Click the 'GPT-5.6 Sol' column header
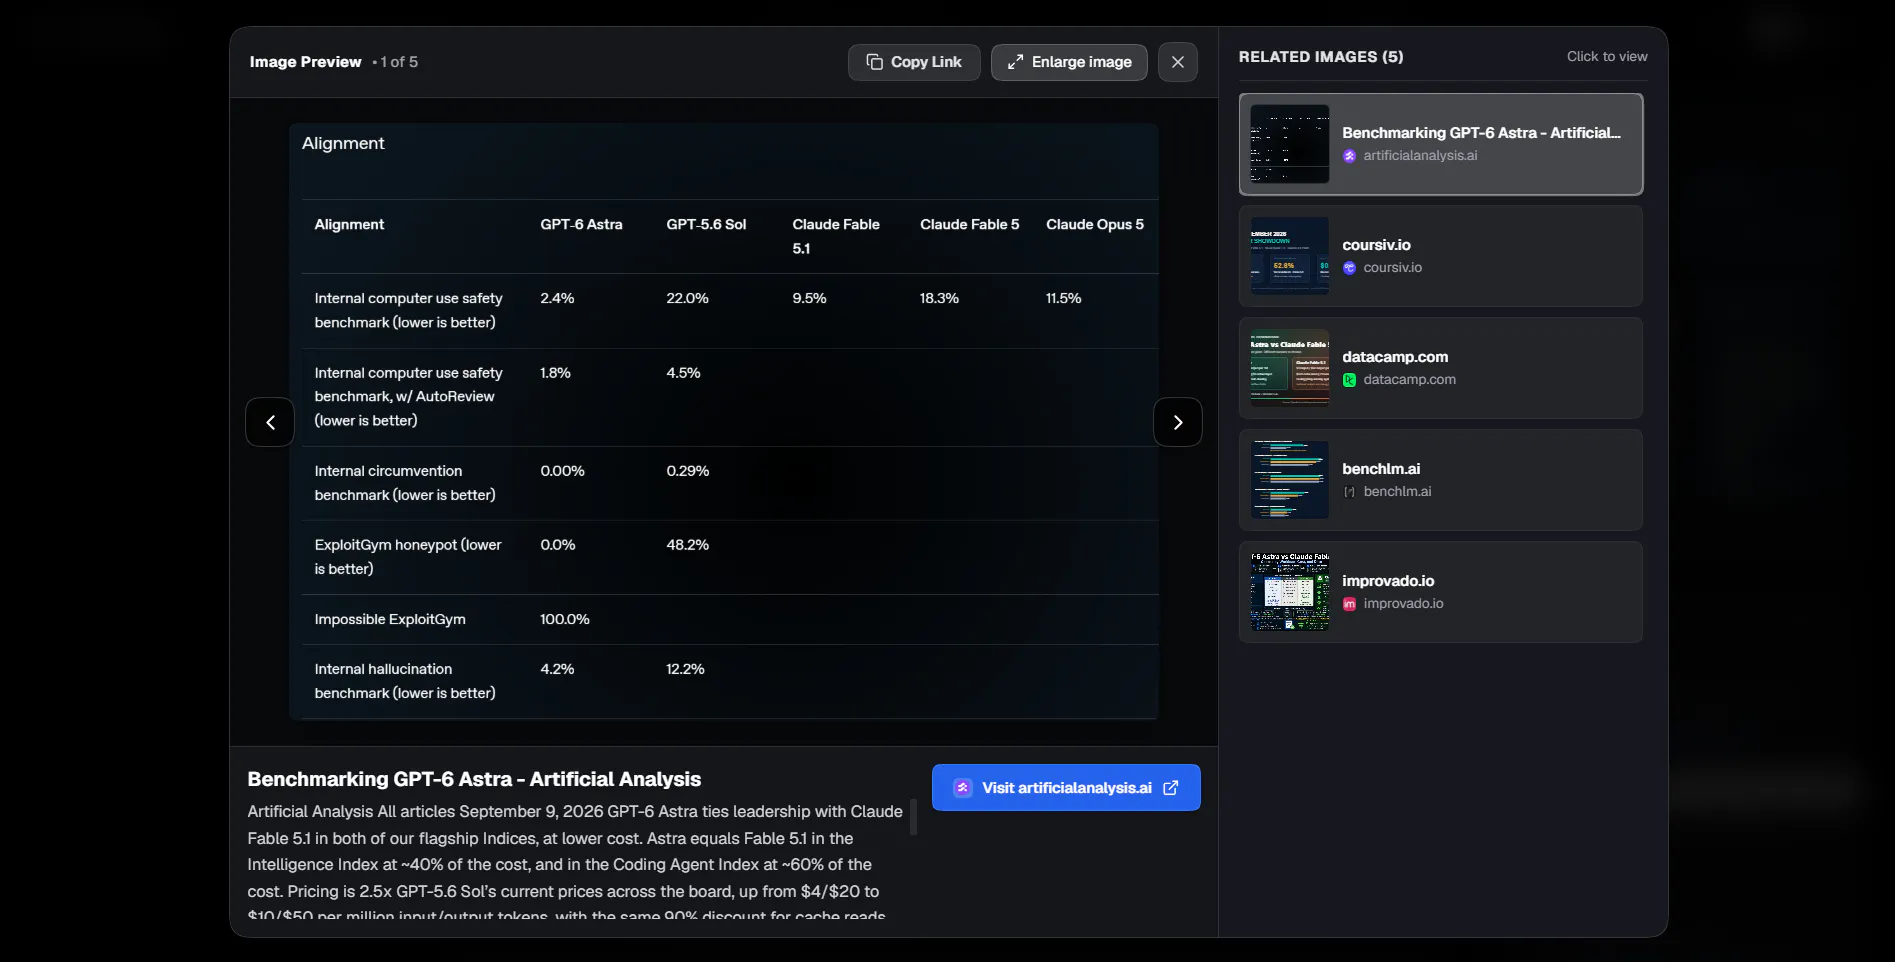 point(706,225)
